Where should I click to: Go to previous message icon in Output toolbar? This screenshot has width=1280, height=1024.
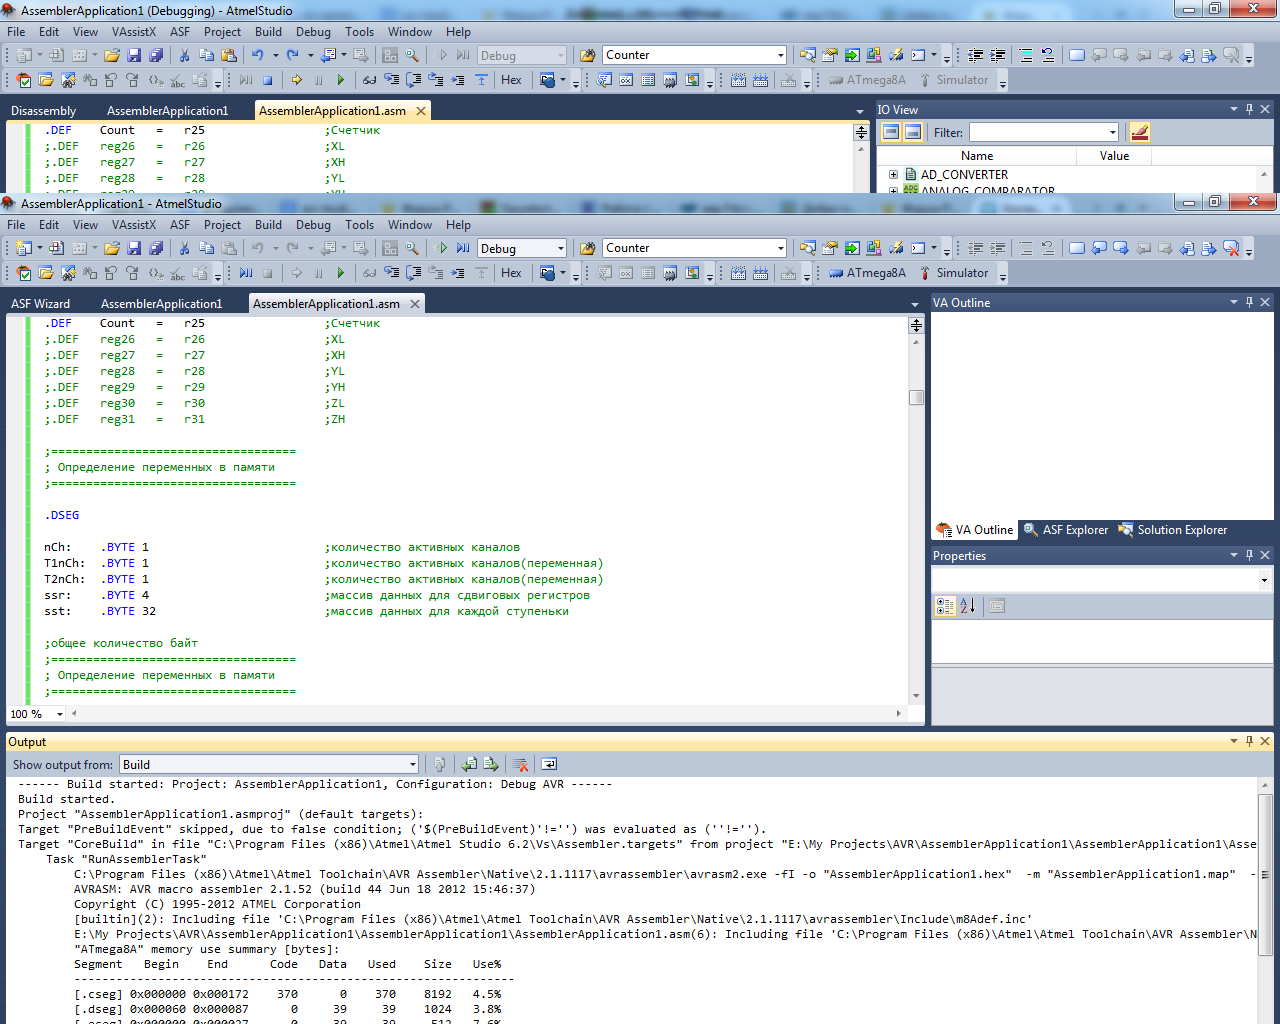469,764
